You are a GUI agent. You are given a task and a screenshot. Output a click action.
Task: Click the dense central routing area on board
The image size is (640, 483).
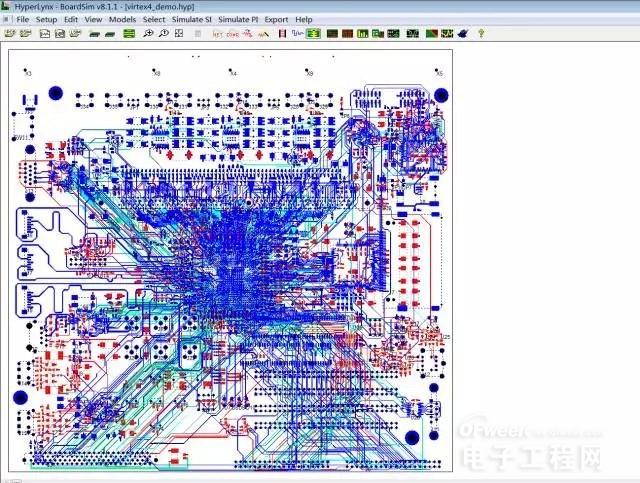point(230,250)
